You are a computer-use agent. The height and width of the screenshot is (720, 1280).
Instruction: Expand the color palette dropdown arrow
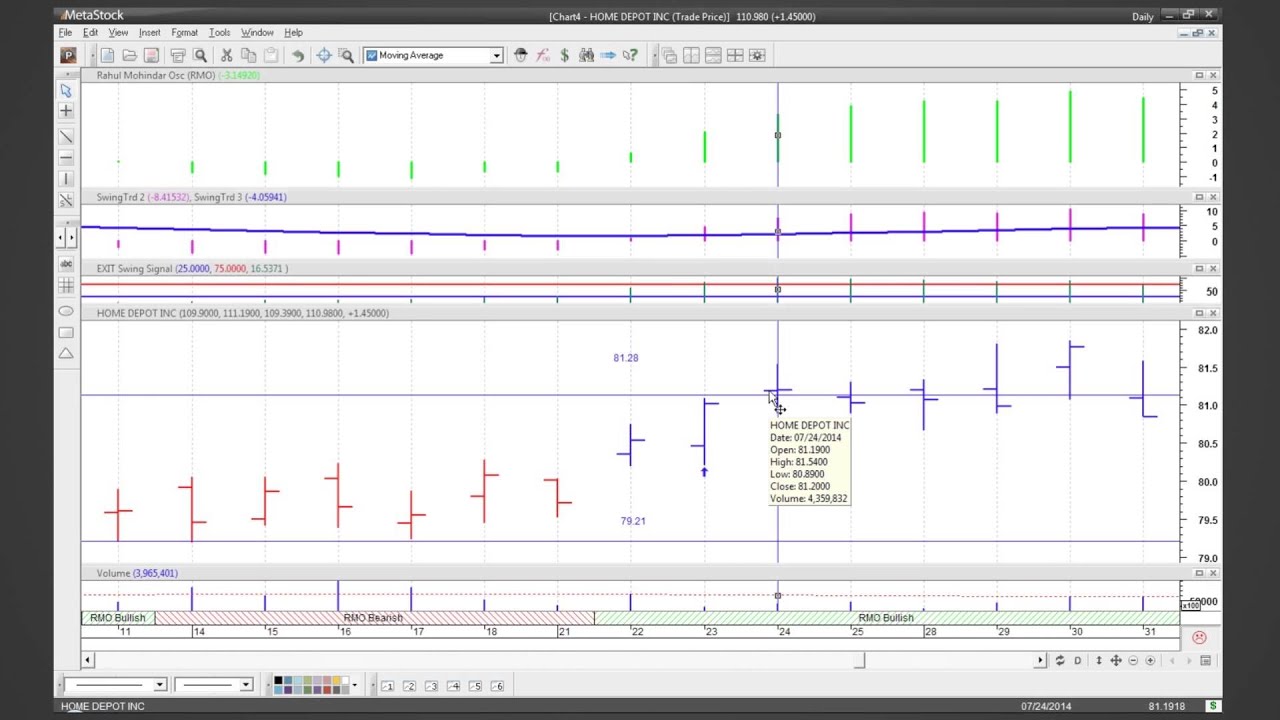pos(354,685)
